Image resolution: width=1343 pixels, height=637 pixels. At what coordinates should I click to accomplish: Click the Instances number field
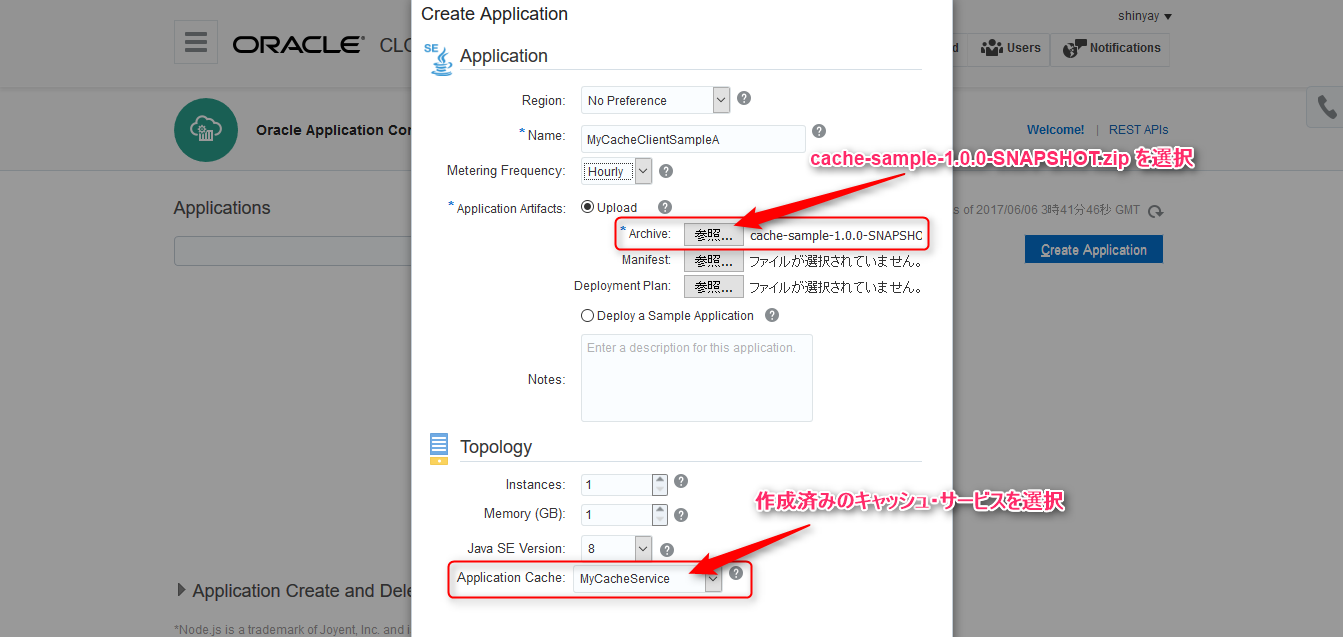coord(617,485)
